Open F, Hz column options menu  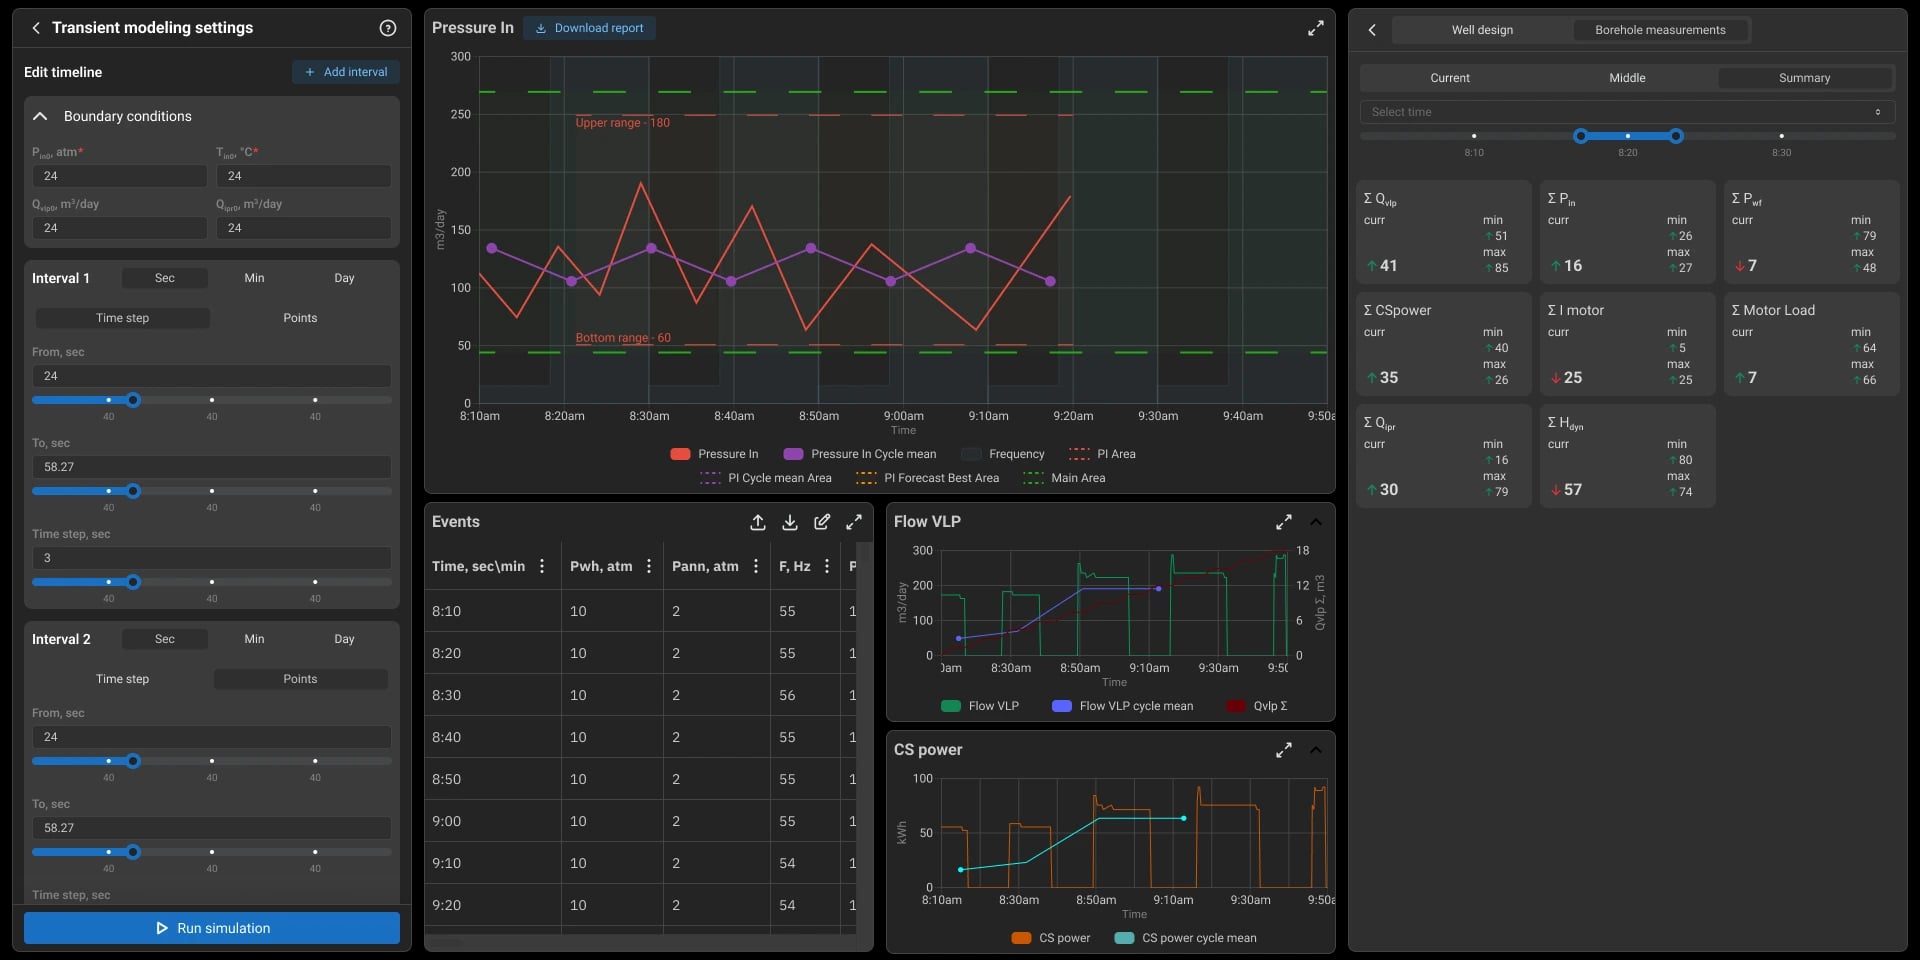click(x=827, y=566)
